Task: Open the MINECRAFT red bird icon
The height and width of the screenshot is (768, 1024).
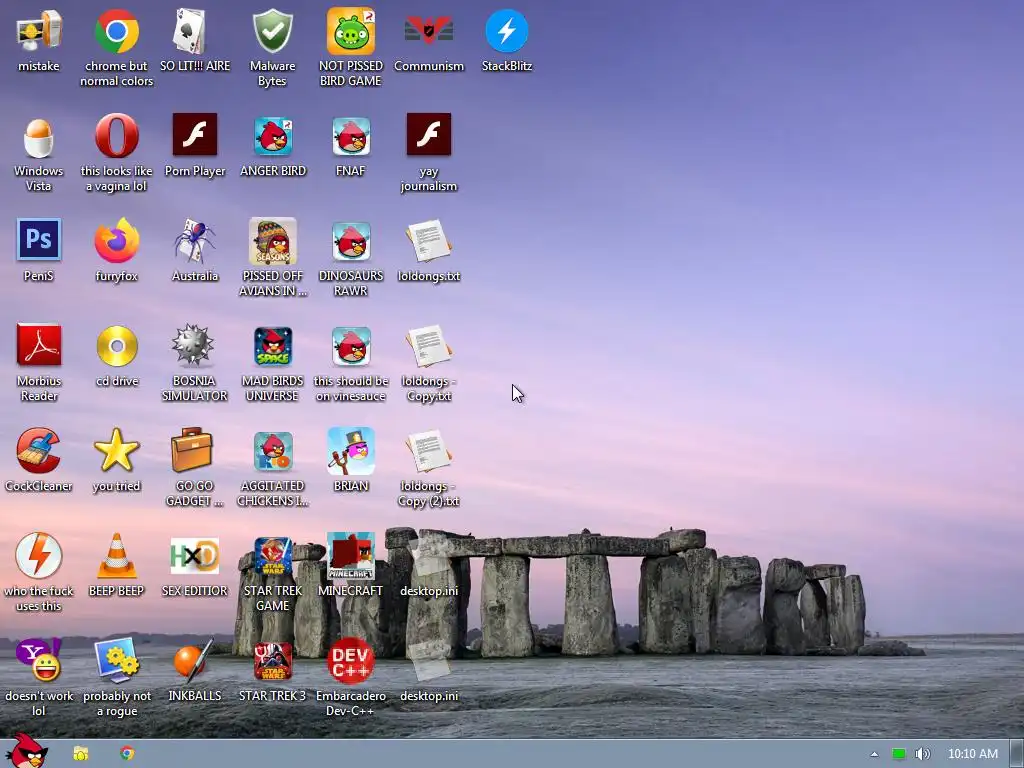Action: 351,566
